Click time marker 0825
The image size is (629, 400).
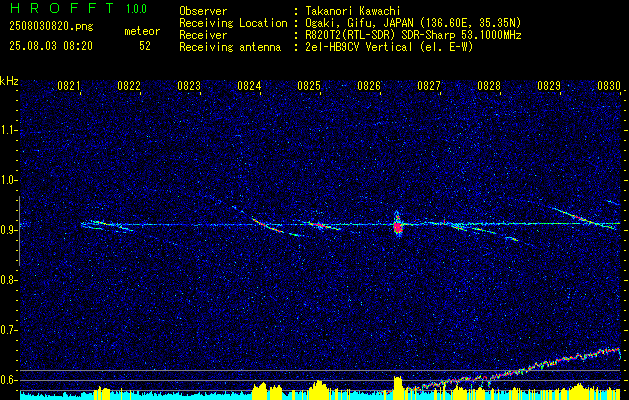309,86
